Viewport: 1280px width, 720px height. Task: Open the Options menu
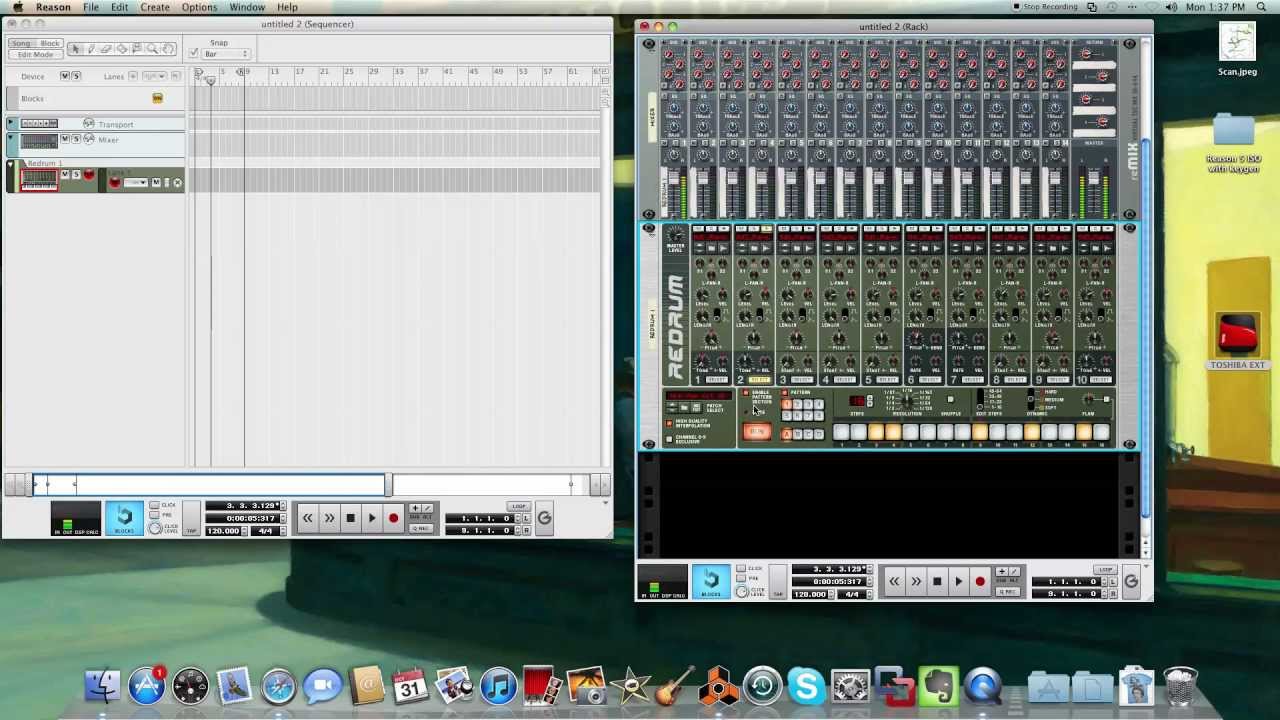tap(199, 7)
